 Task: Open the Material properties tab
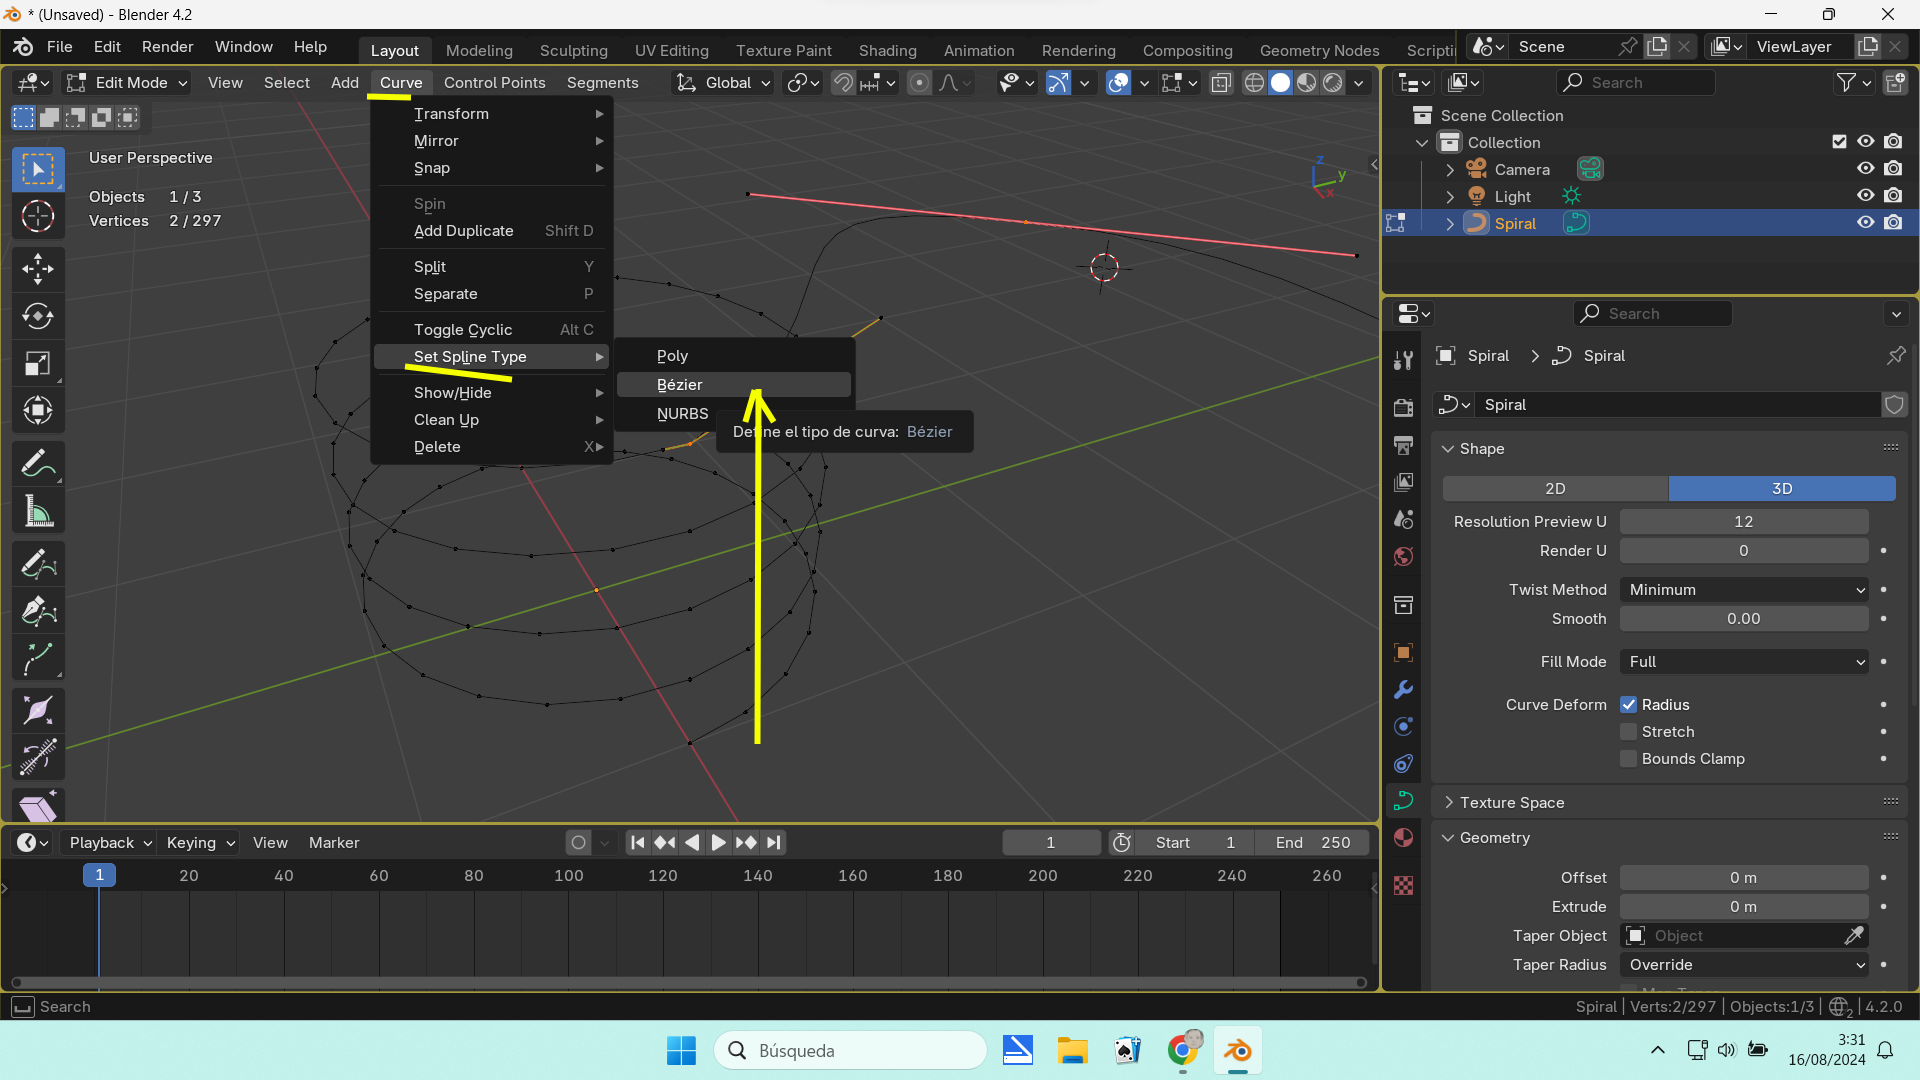click(x=1403, y=838)
